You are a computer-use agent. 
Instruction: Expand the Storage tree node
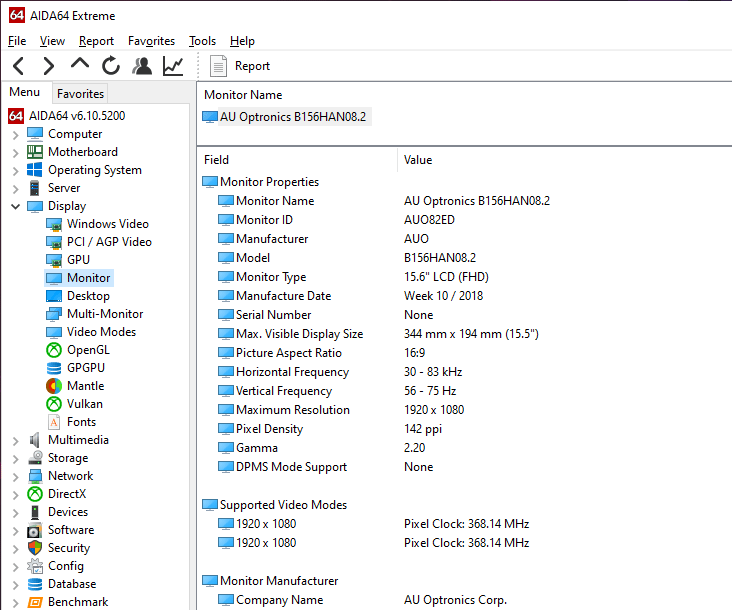15,459
